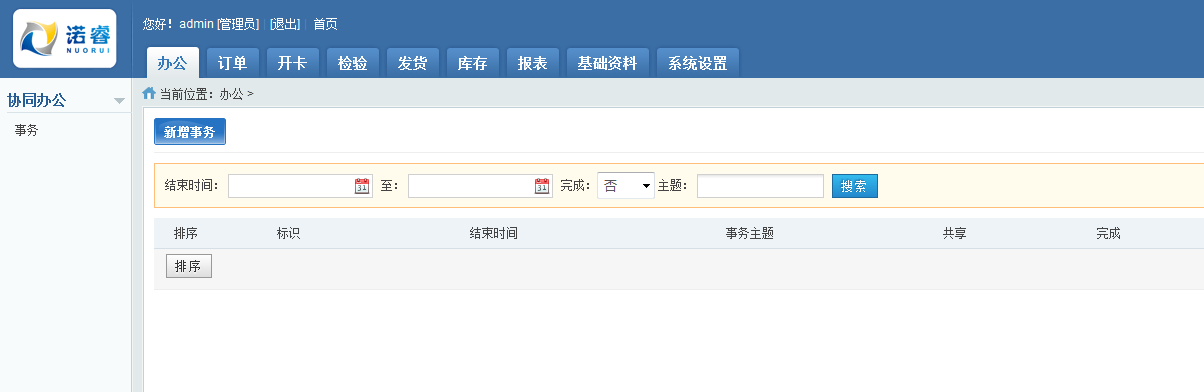Focus the 主题 text input field
1204x392 pixels.
(x=760, y=186)
